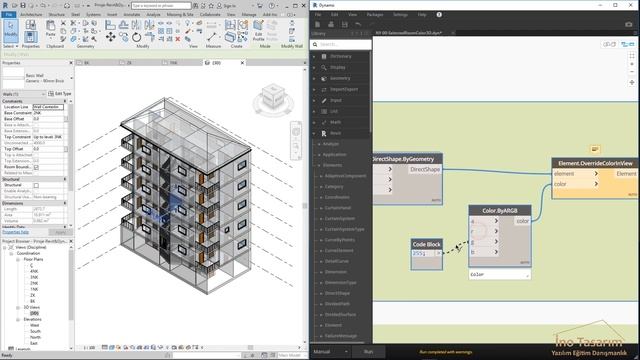
Task: Click the Location Line value field
Action: 48,107
